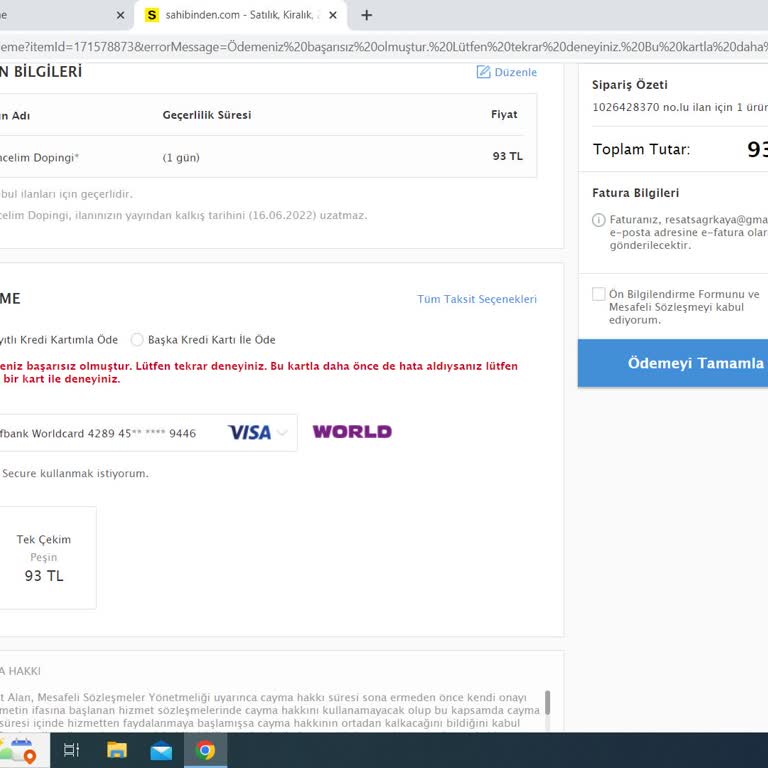
Task: Open a new browser tab
Action: click(x=366, y=15)
